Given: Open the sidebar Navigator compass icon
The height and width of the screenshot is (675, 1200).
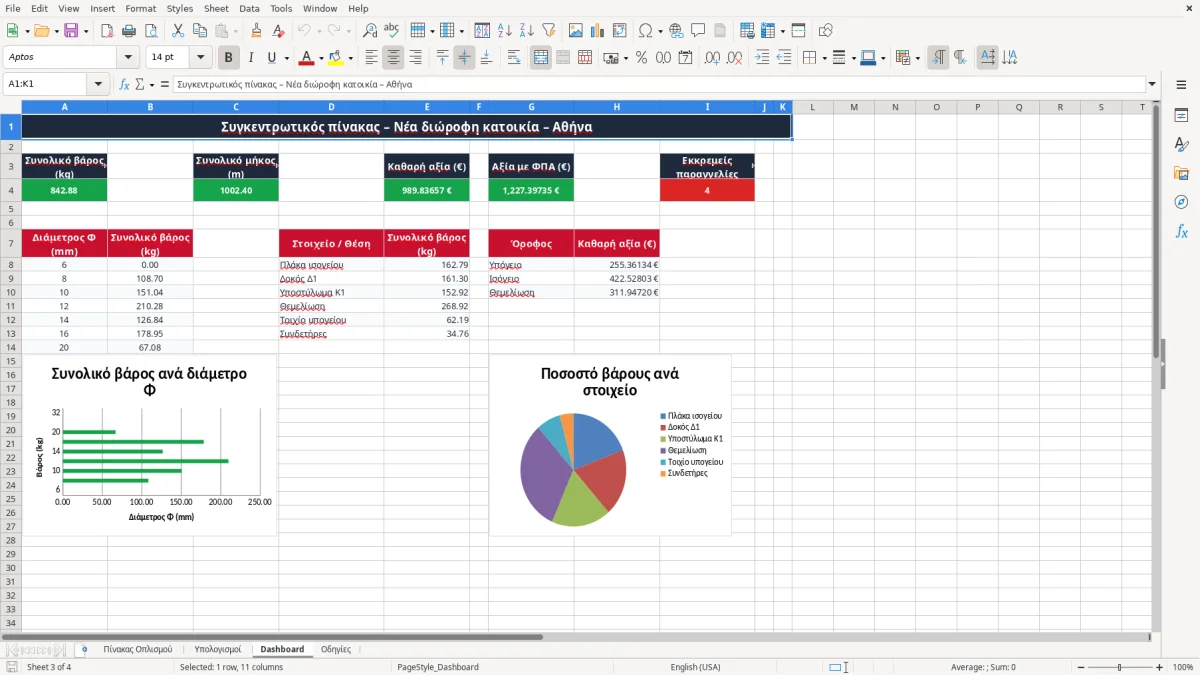Looking at the screenshot, I should pyautogui.click(x=1181, y=202).
